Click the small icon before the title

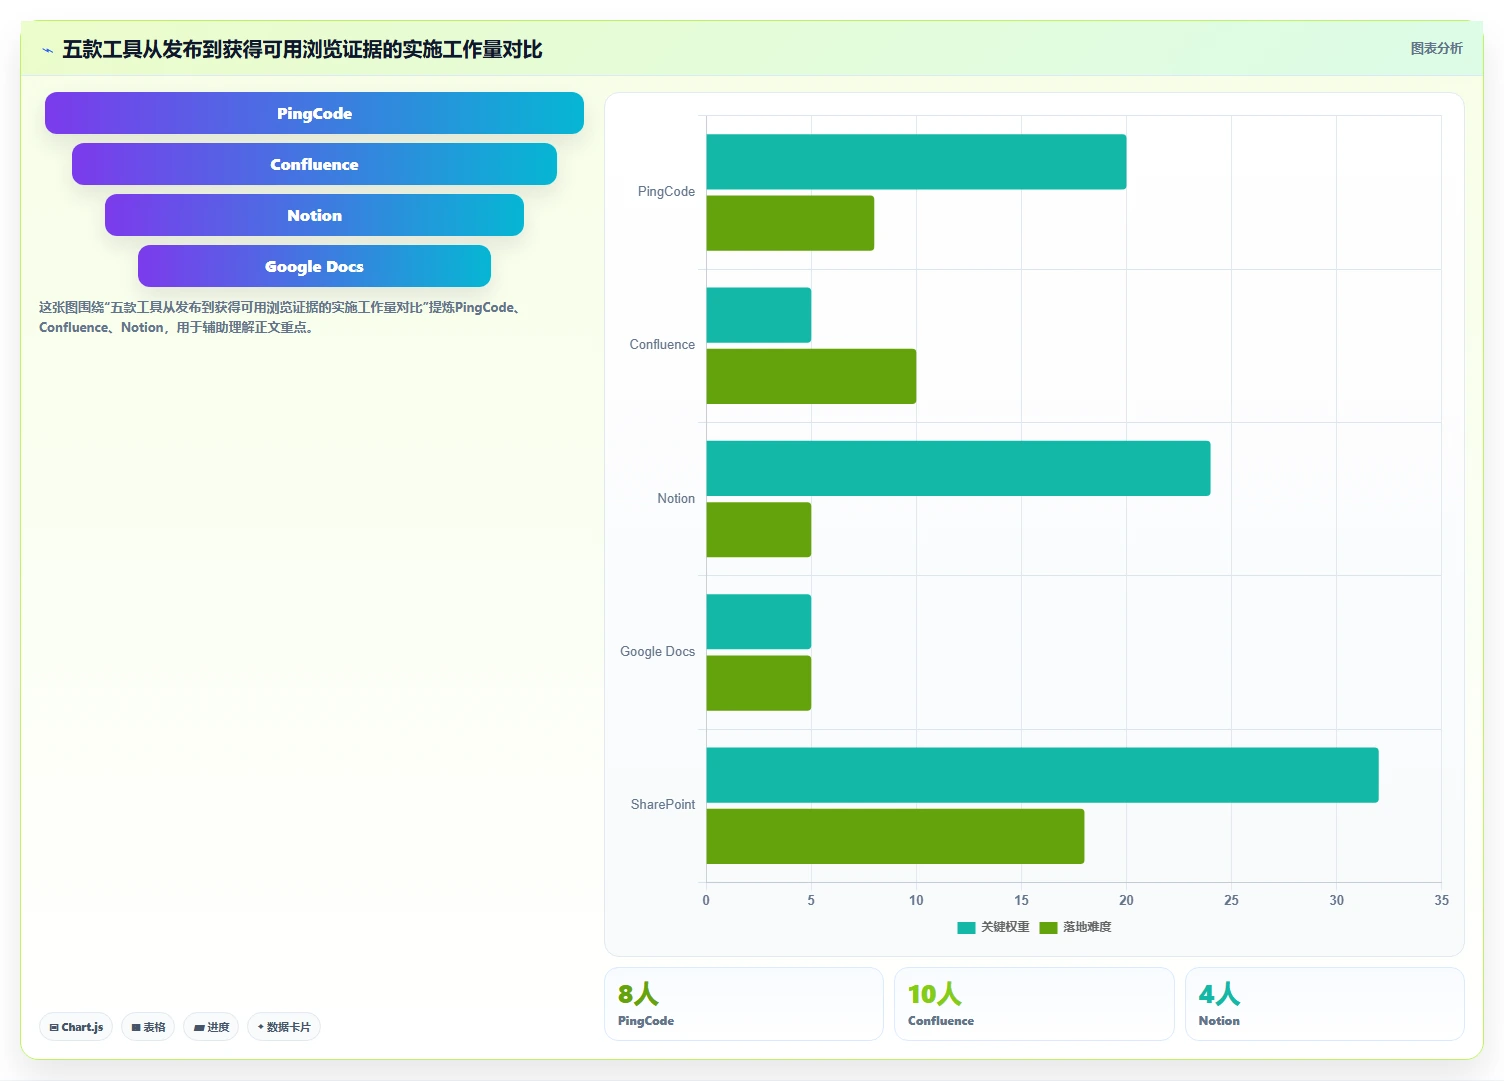click(x=47, y=50)
